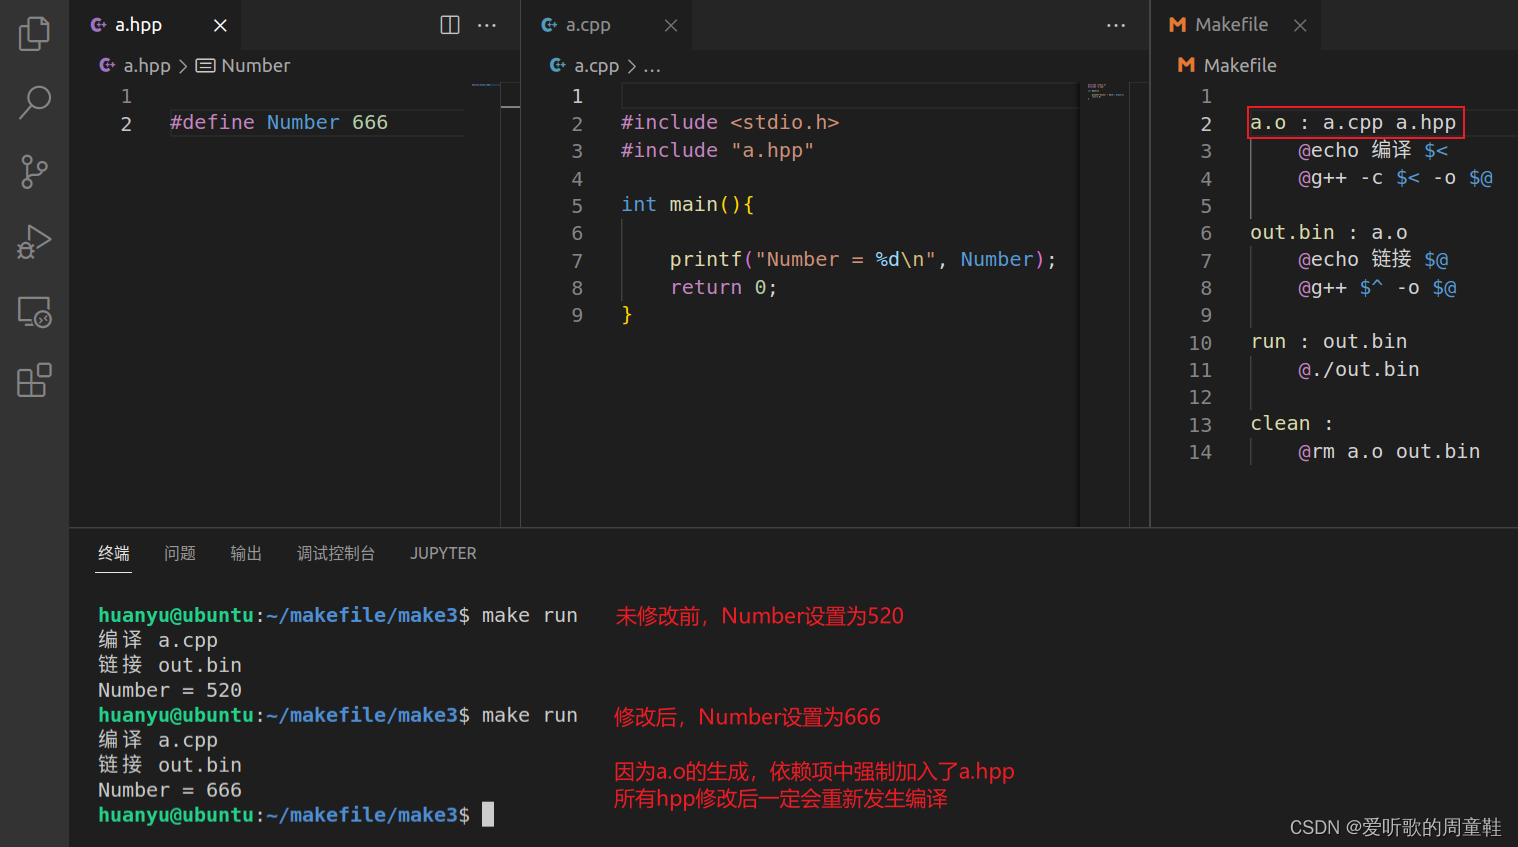Click the #define Number 666 line

[279, 123]
